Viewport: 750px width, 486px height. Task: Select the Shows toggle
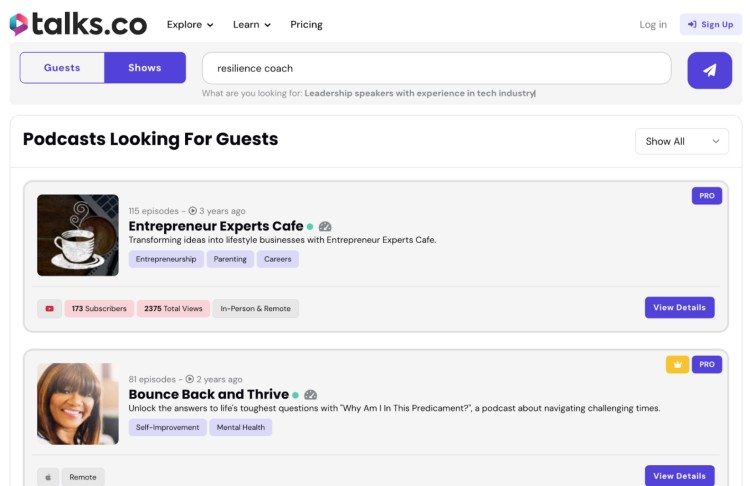(145, 68)
